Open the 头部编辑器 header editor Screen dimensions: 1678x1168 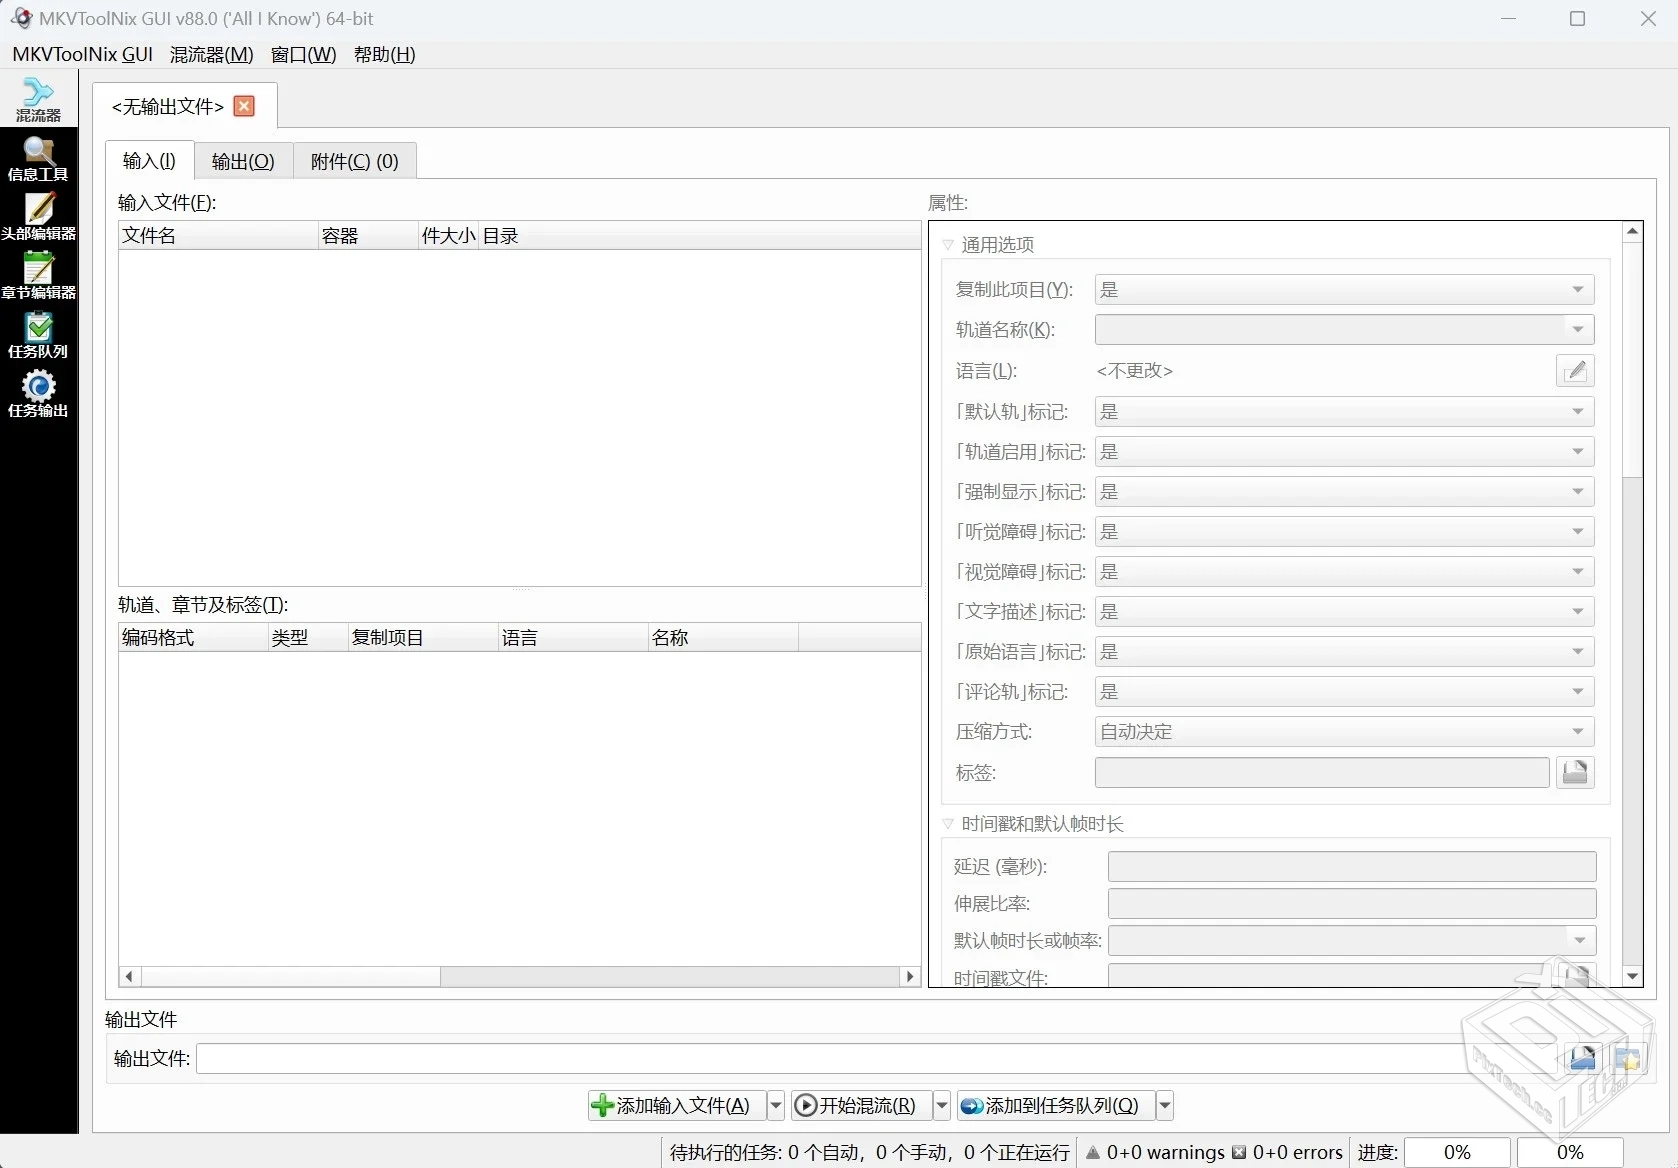point(39,217)
